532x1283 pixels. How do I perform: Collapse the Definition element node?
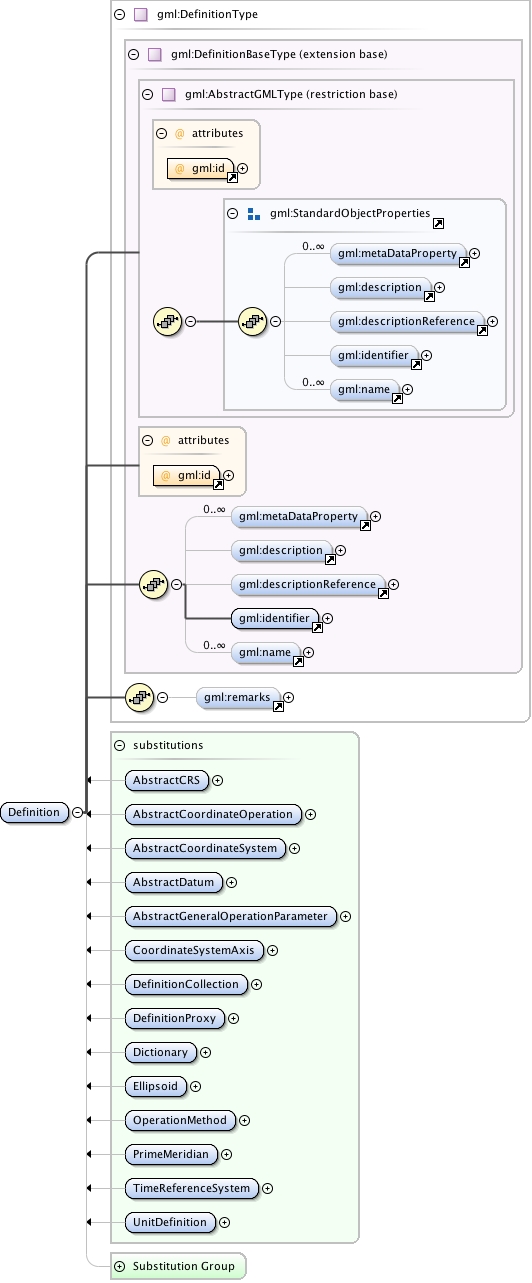[x=77, y=813]
